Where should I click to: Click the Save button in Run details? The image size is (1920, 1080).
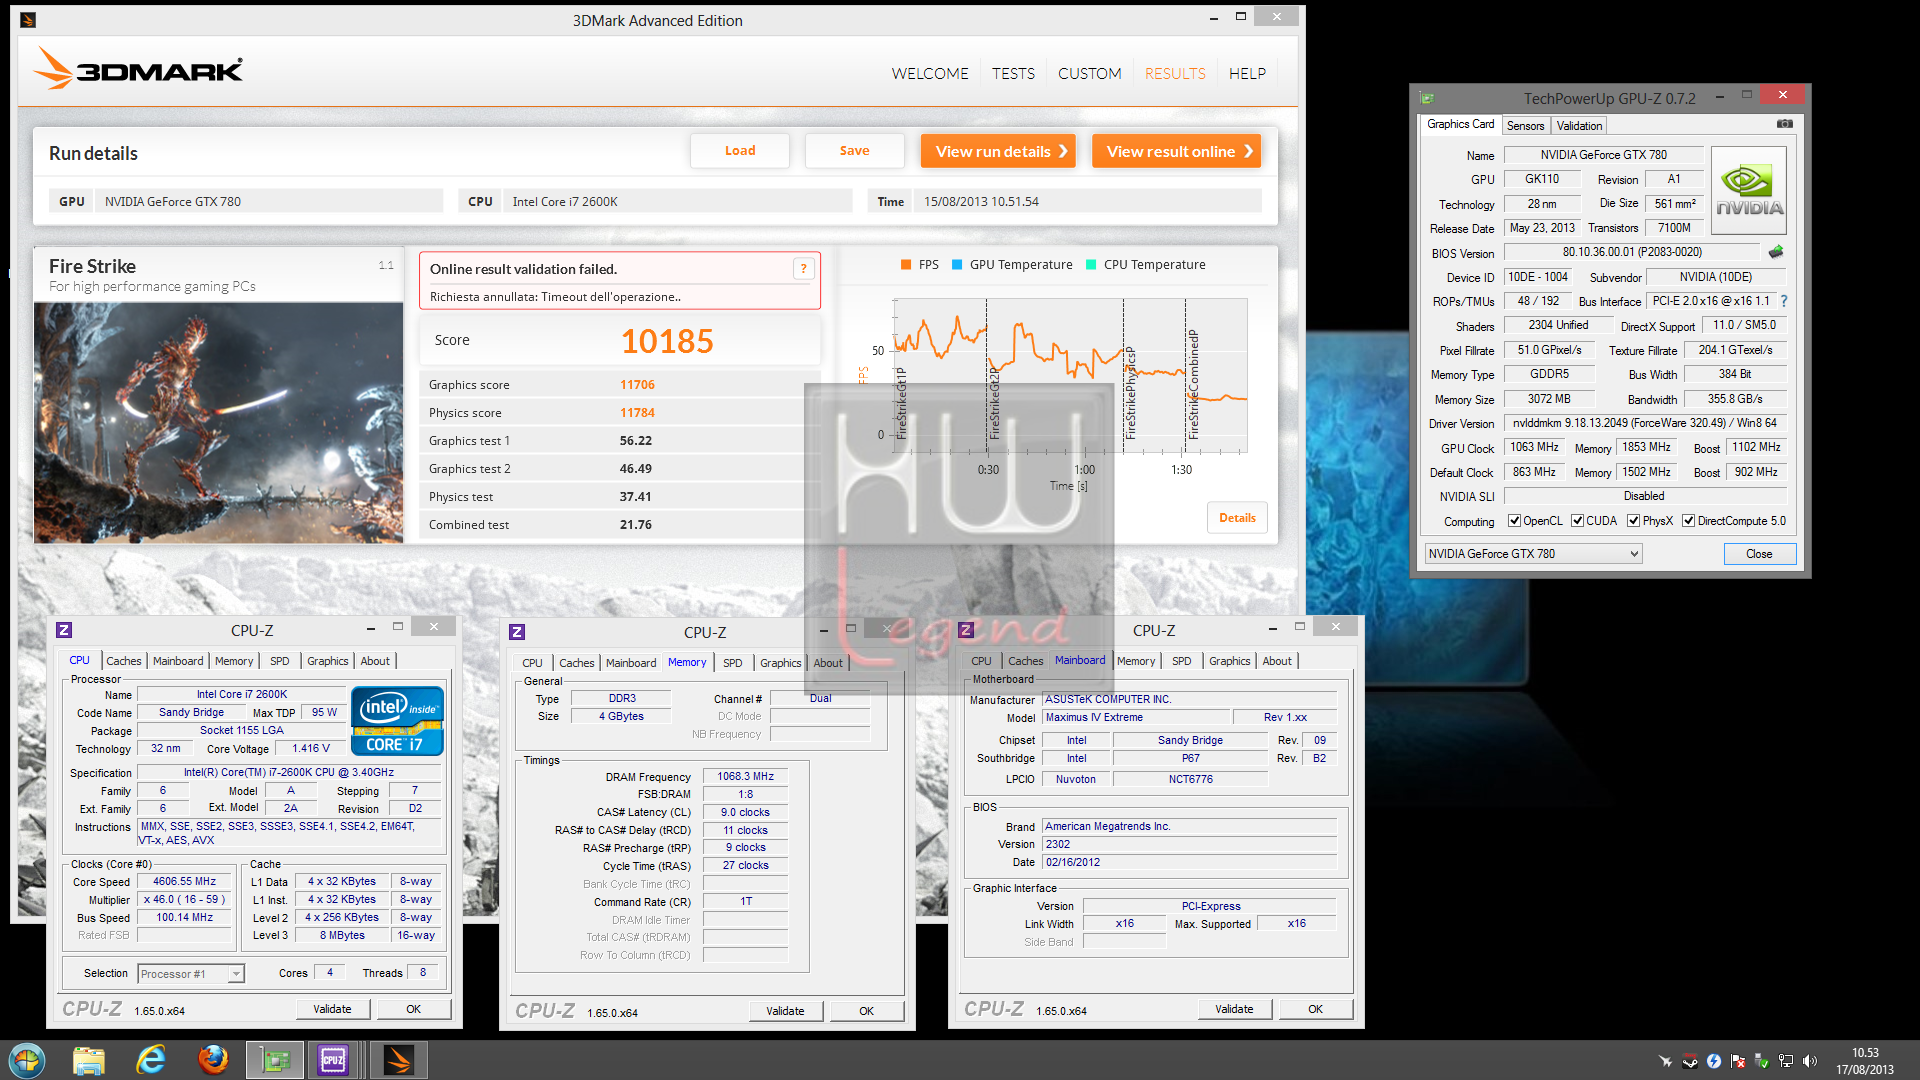point(854,151)
